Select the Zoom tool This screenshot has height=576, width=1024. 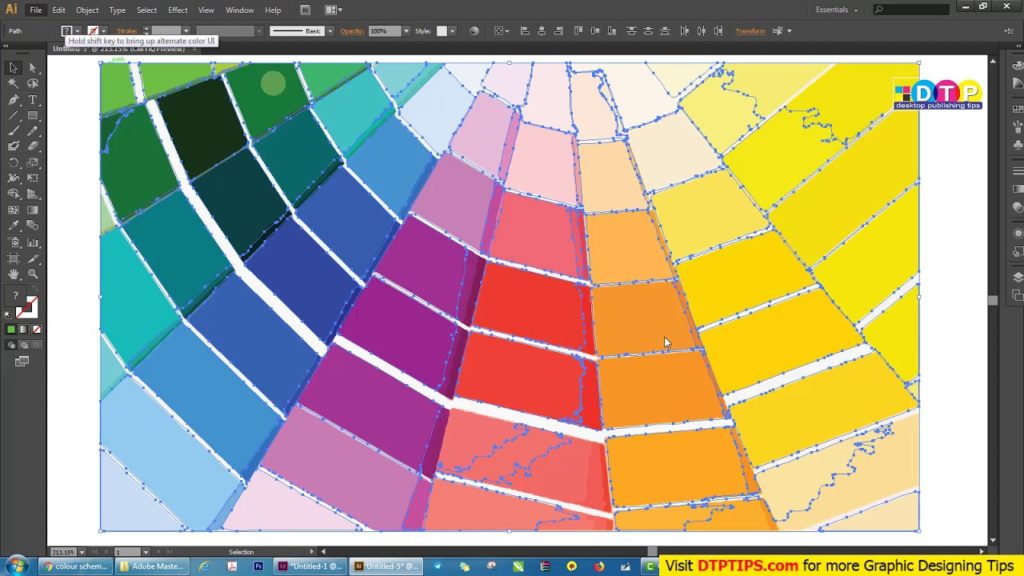[x=31, y=271]
